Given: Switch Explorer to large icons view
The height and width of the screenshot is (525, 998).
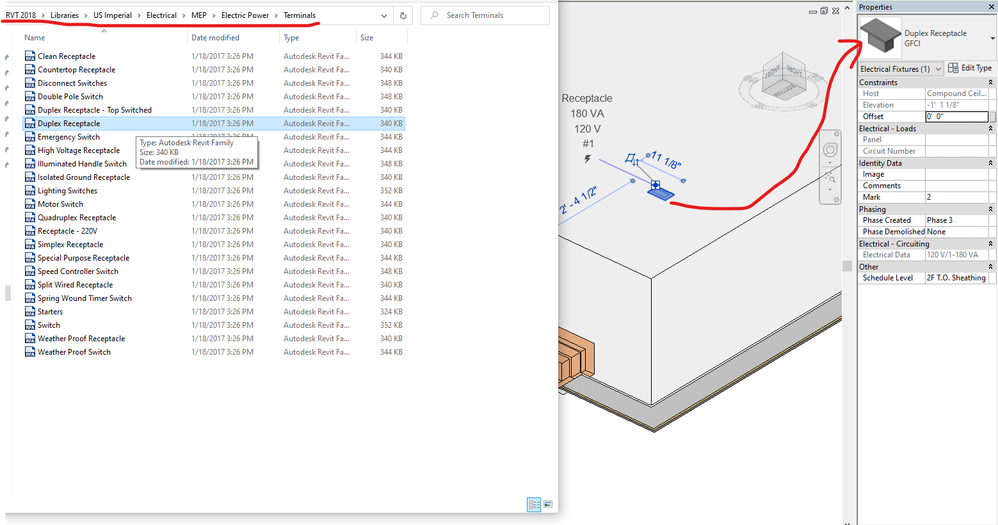Looking at the screenshot, I should pos(547,505).
